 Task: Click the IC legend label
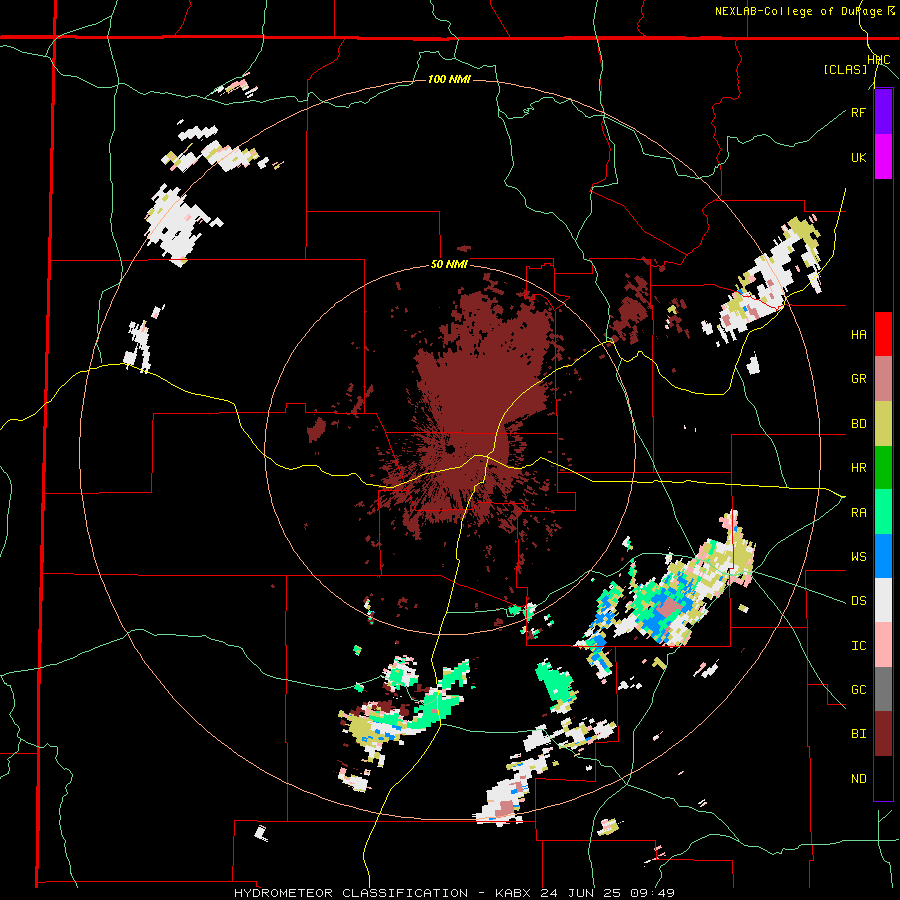859,646
